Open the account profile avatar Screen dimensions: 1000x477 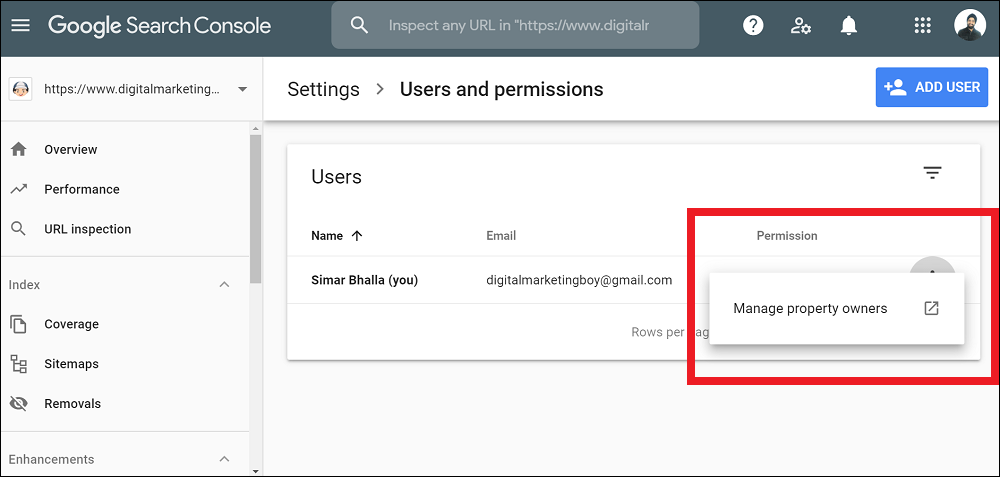pyautogui.click(x=970, y=26)
